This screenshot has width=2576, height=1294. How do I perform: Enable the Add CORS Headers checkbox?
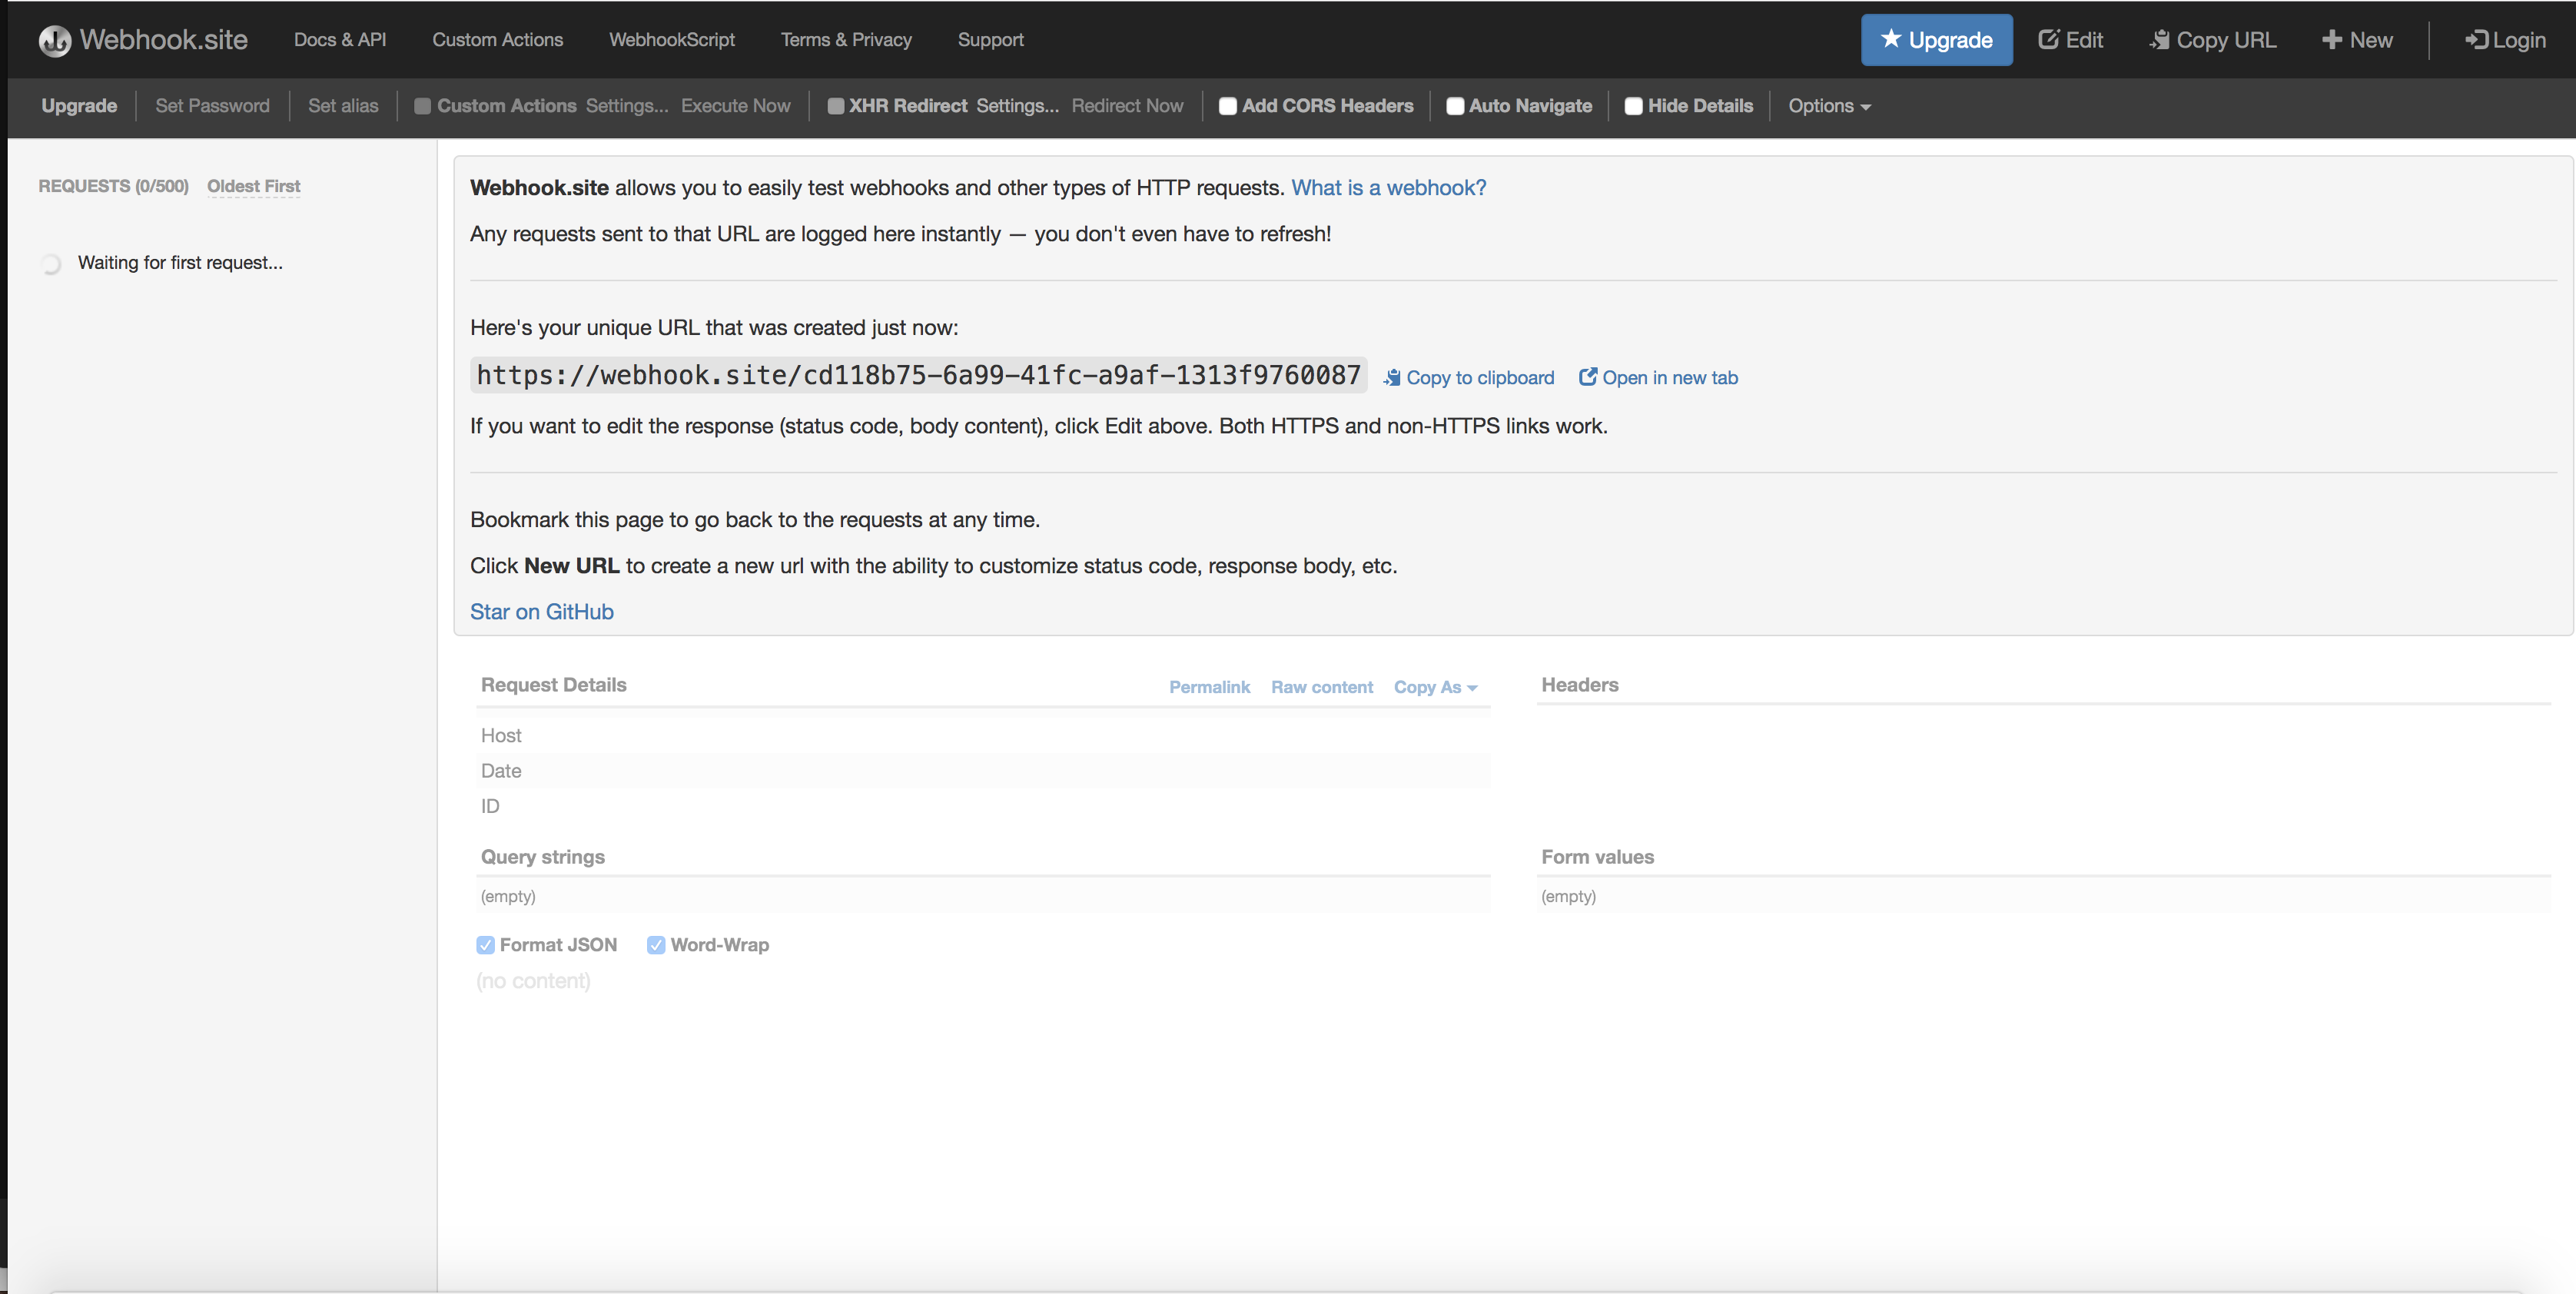[1228, 106]
